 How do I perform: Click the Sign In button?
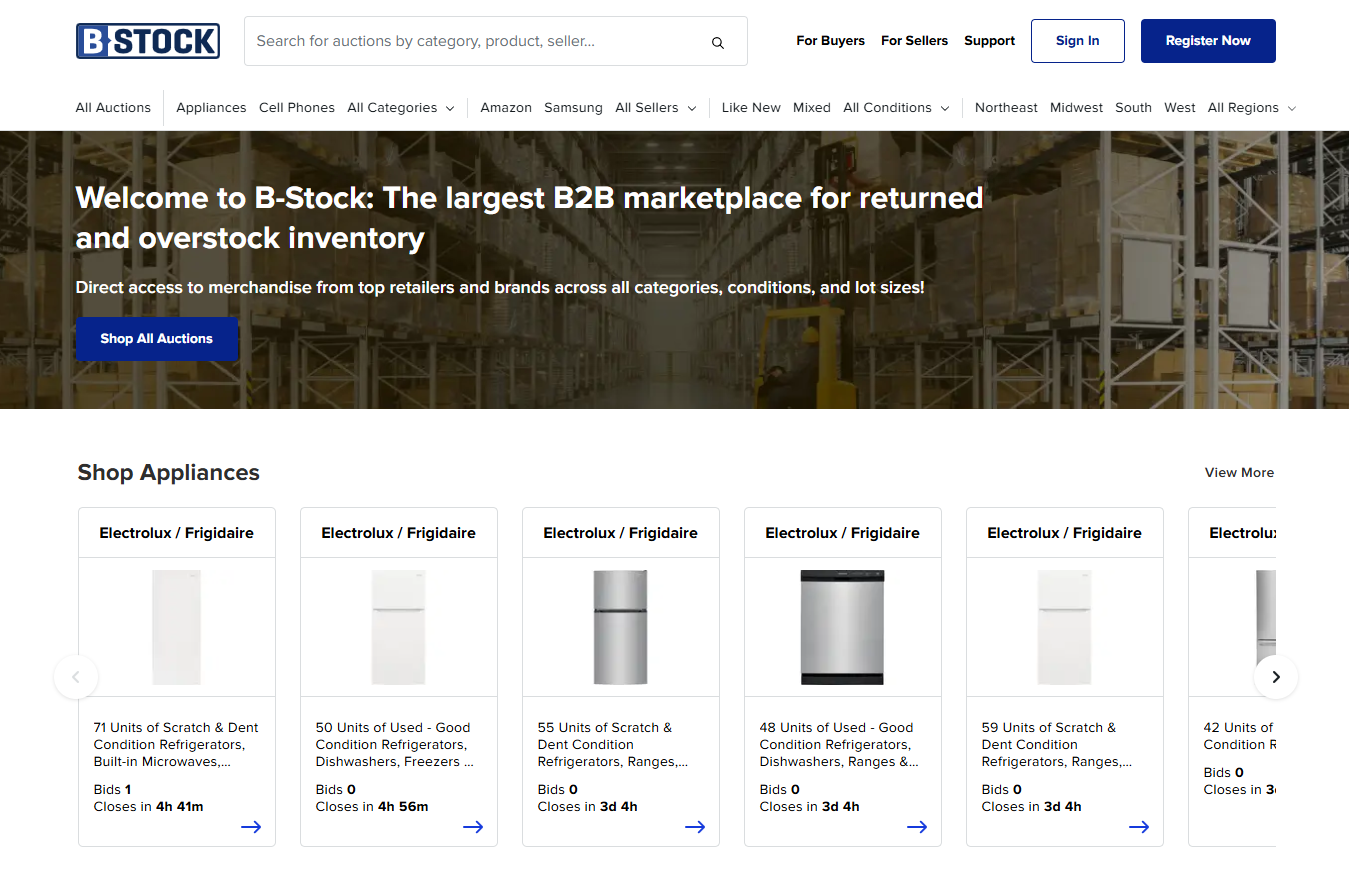[1077, 41]
